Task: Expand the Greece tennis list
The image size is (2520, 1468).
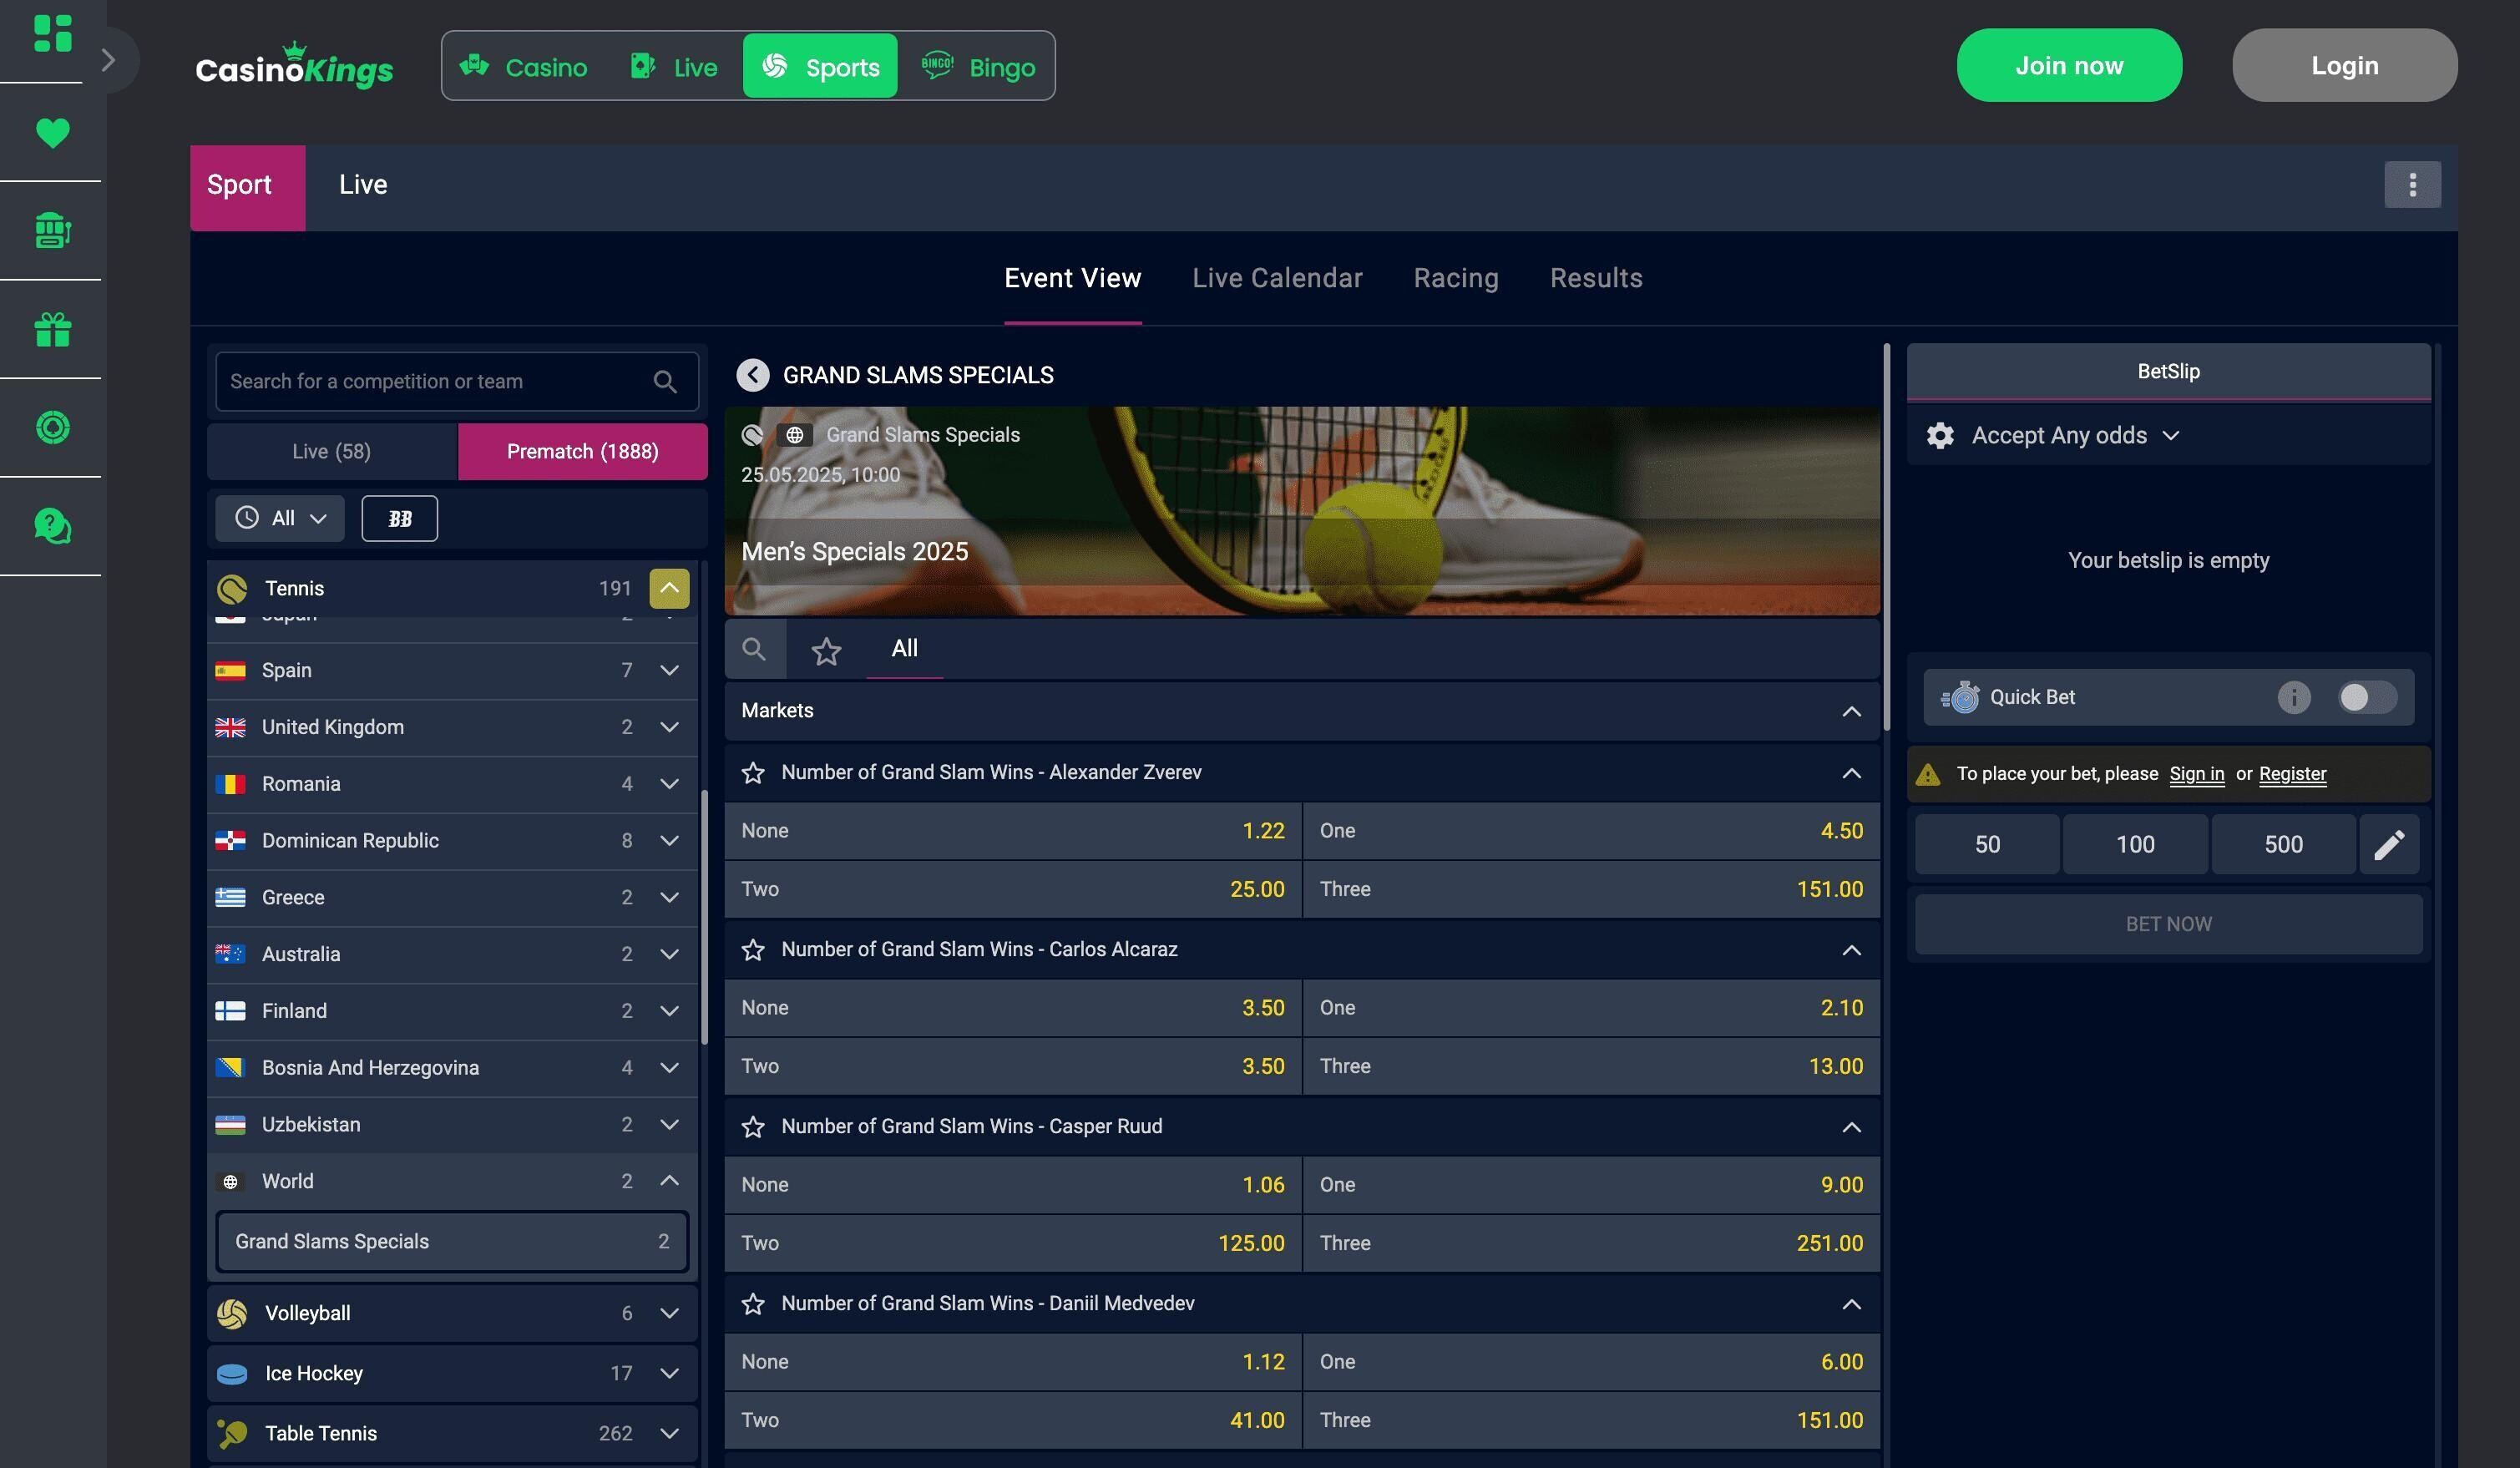Action: (x=669, y=898)
